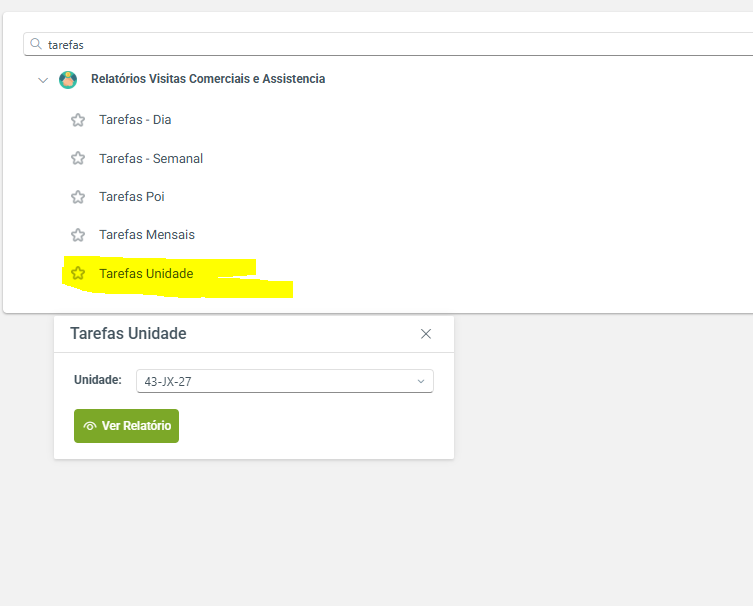Click the eye icon on Ver Relatório
The width and height of the screenshot is (753, 606).
(x=90, y=426)
